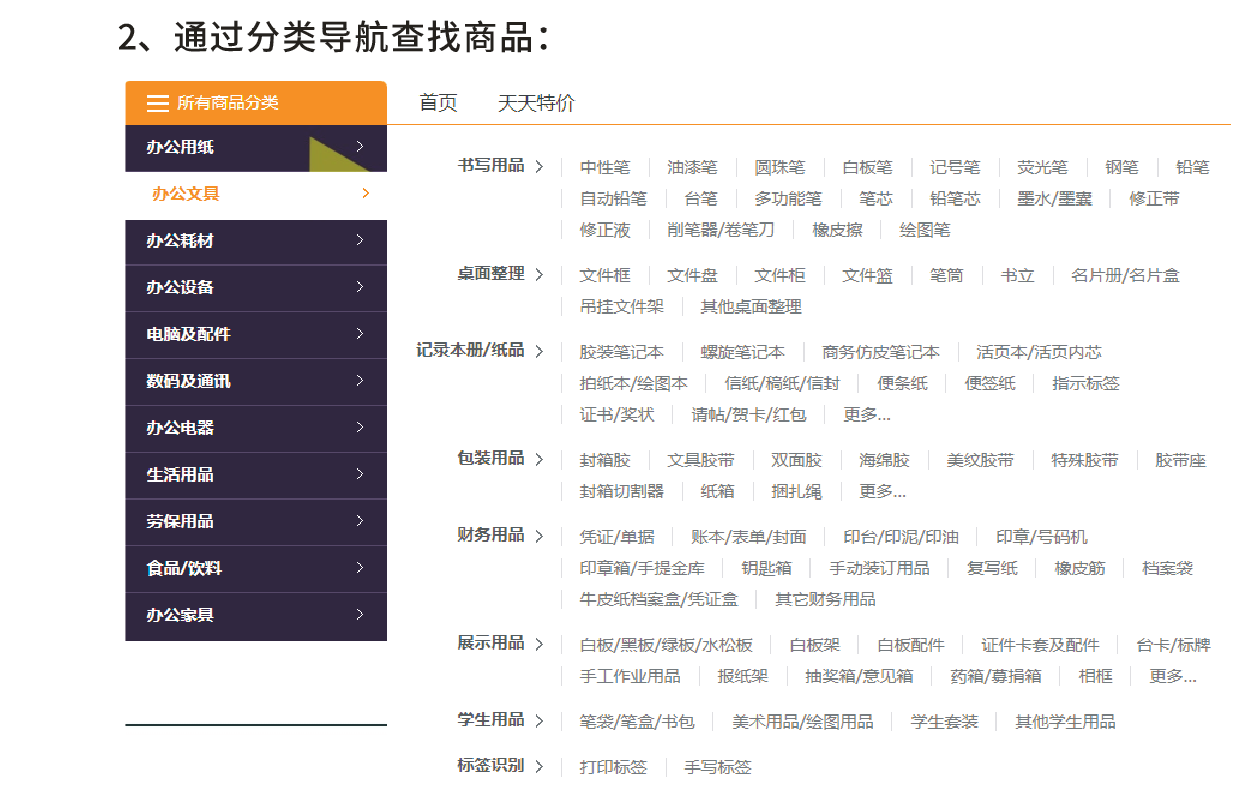
Task: Click the hamburger icon beside 所有商品分类
Action: 157,103
